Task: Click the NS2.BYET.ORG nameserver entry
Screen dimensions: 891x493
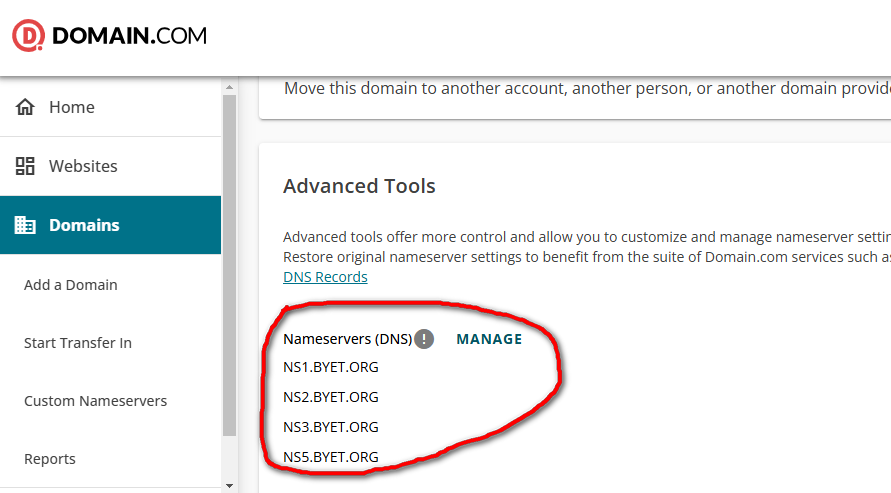Action: coord(331,397)
